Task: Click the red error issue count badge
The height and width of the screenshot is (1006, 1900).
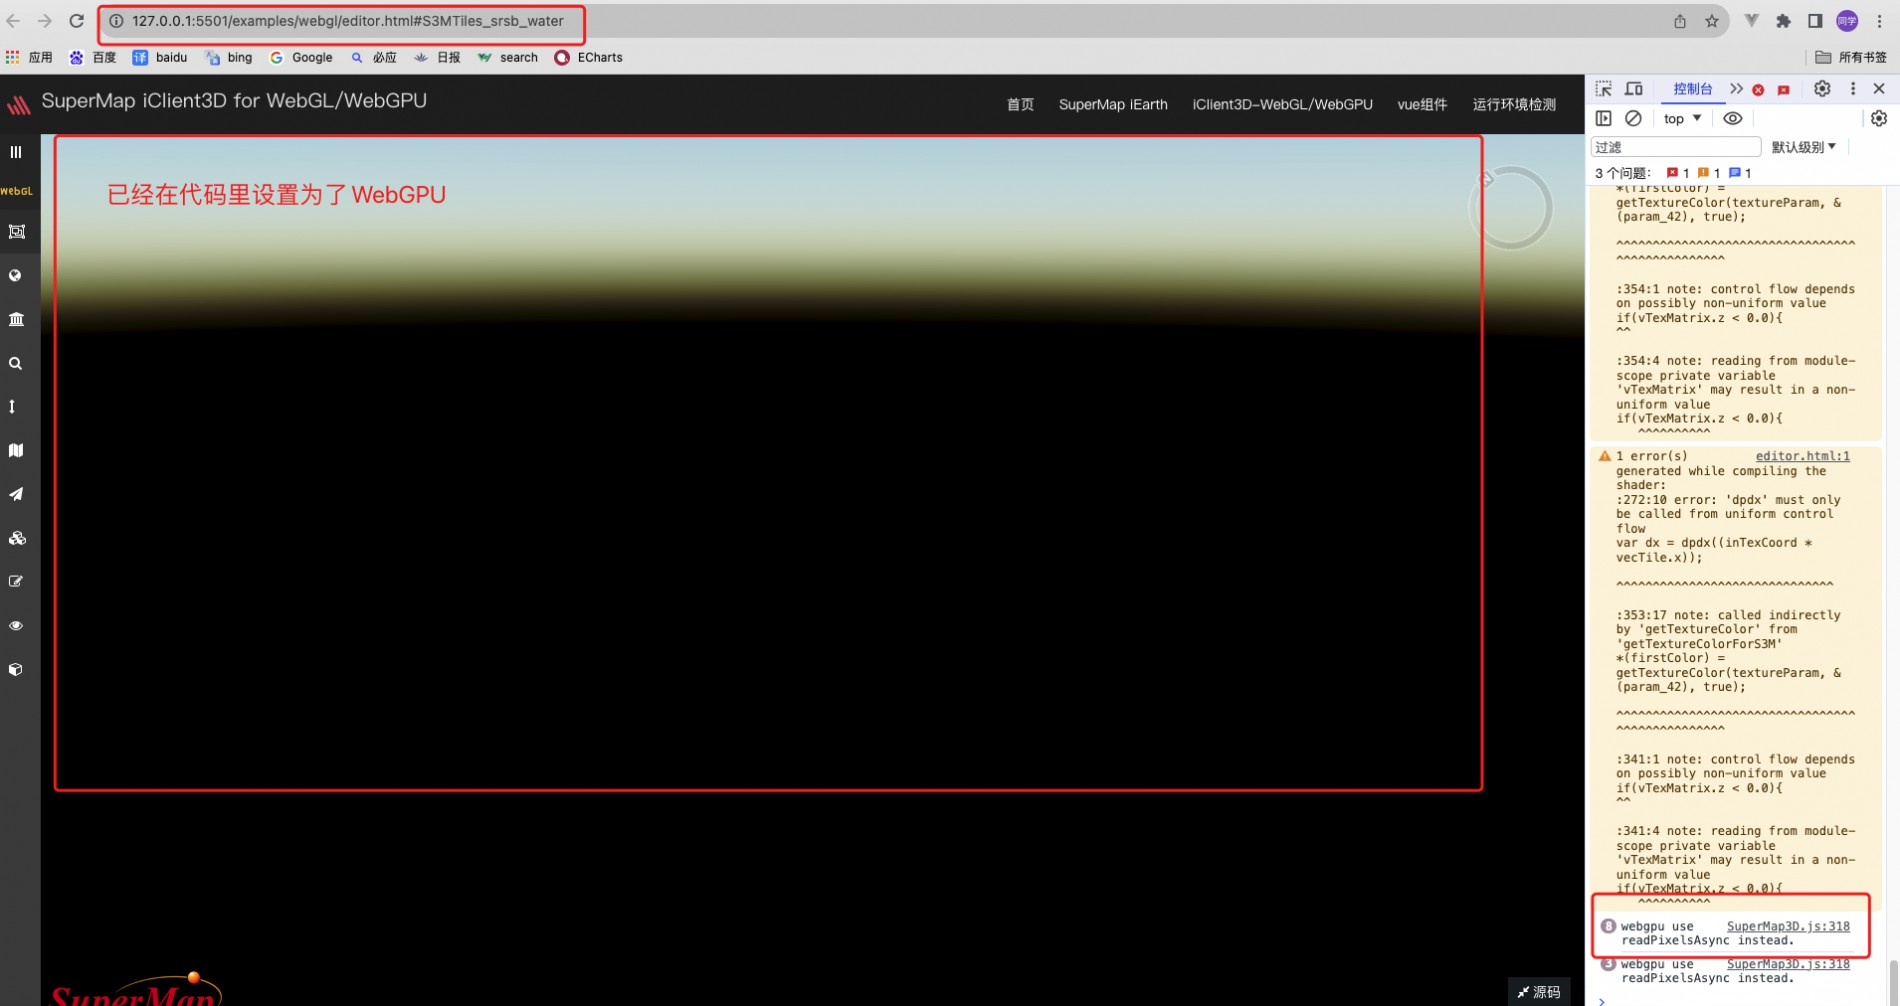Action: [x=1678, y=173]
